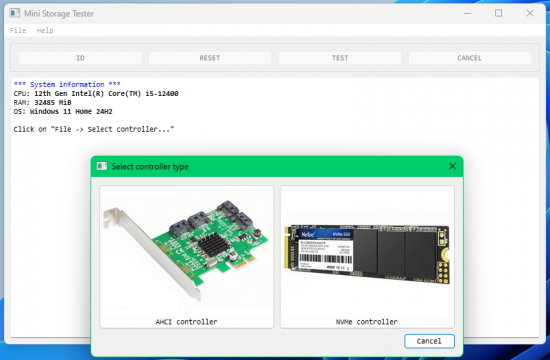550x360 pixels.
Task: Click the 'File -> Select controller...' hint text
Action: 94,129
